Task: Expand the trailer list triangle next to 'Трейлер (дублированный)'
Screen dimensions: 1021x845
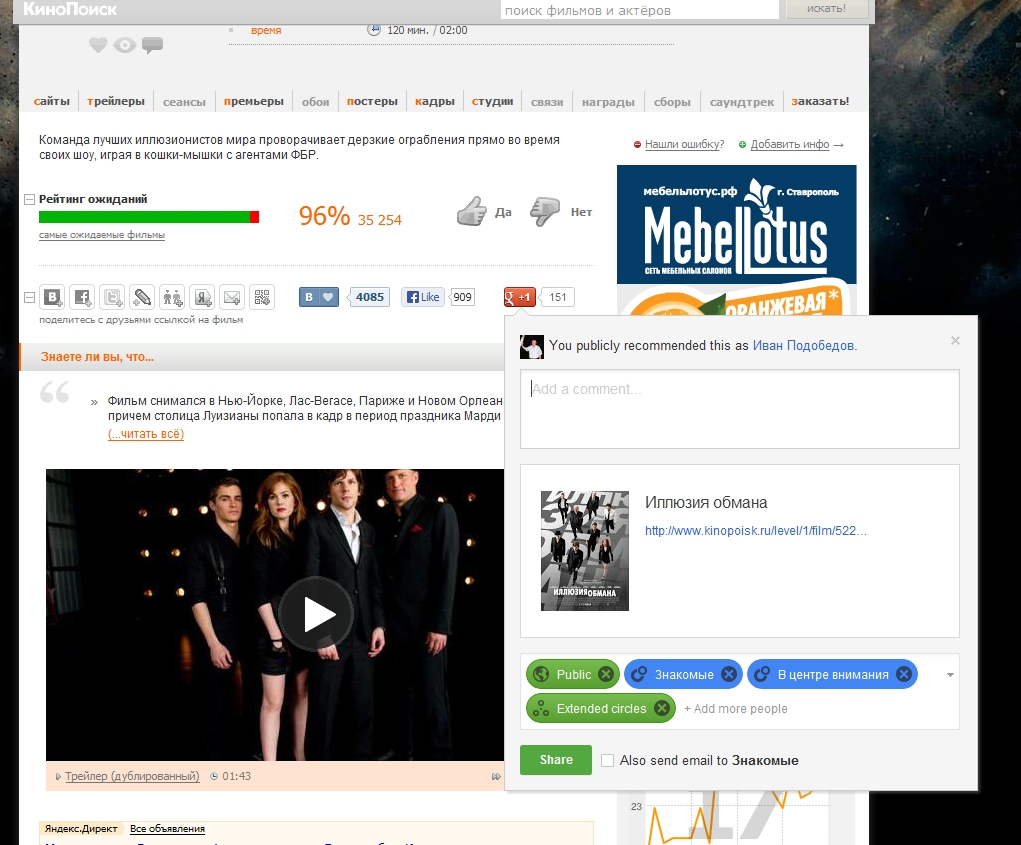Action: point(58,776)
